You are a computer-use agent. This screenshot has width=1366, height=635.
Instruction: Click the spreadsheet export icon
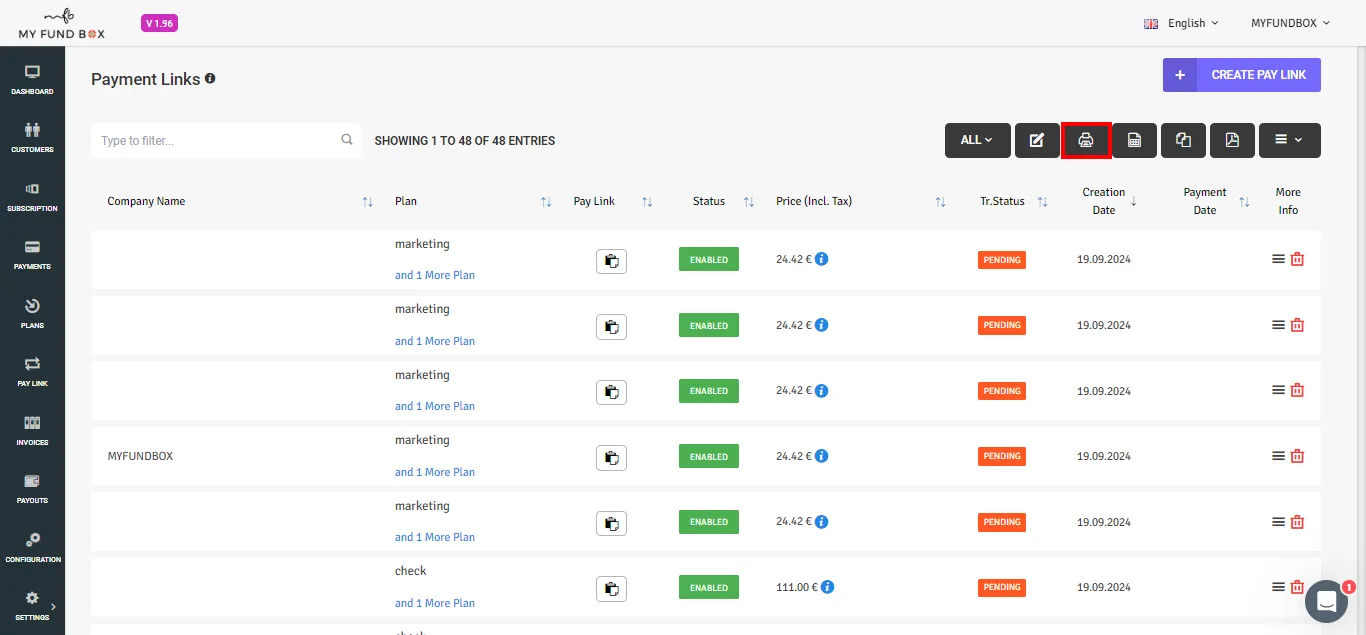(1134, 140)
